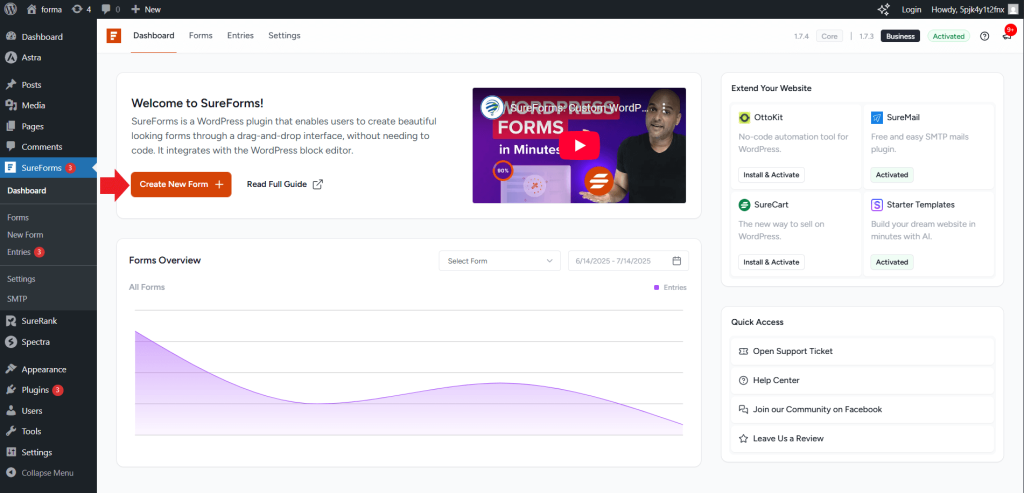This screenshot has width=1024, height=493.
Task: Open the Settings tab in SureForms header
Action: (x=284, y=36)
